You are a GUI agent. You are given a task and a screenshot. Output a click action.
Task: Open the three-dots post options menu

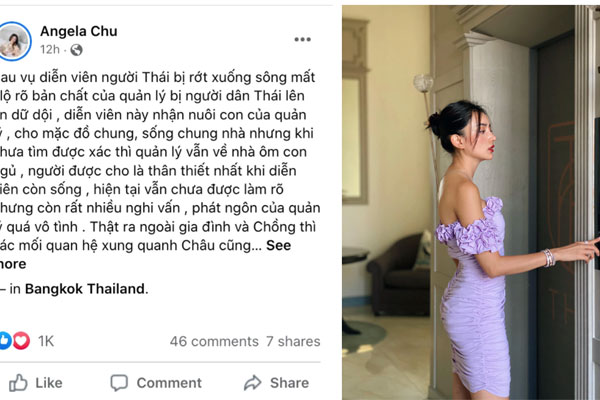[x=302, y=39]
